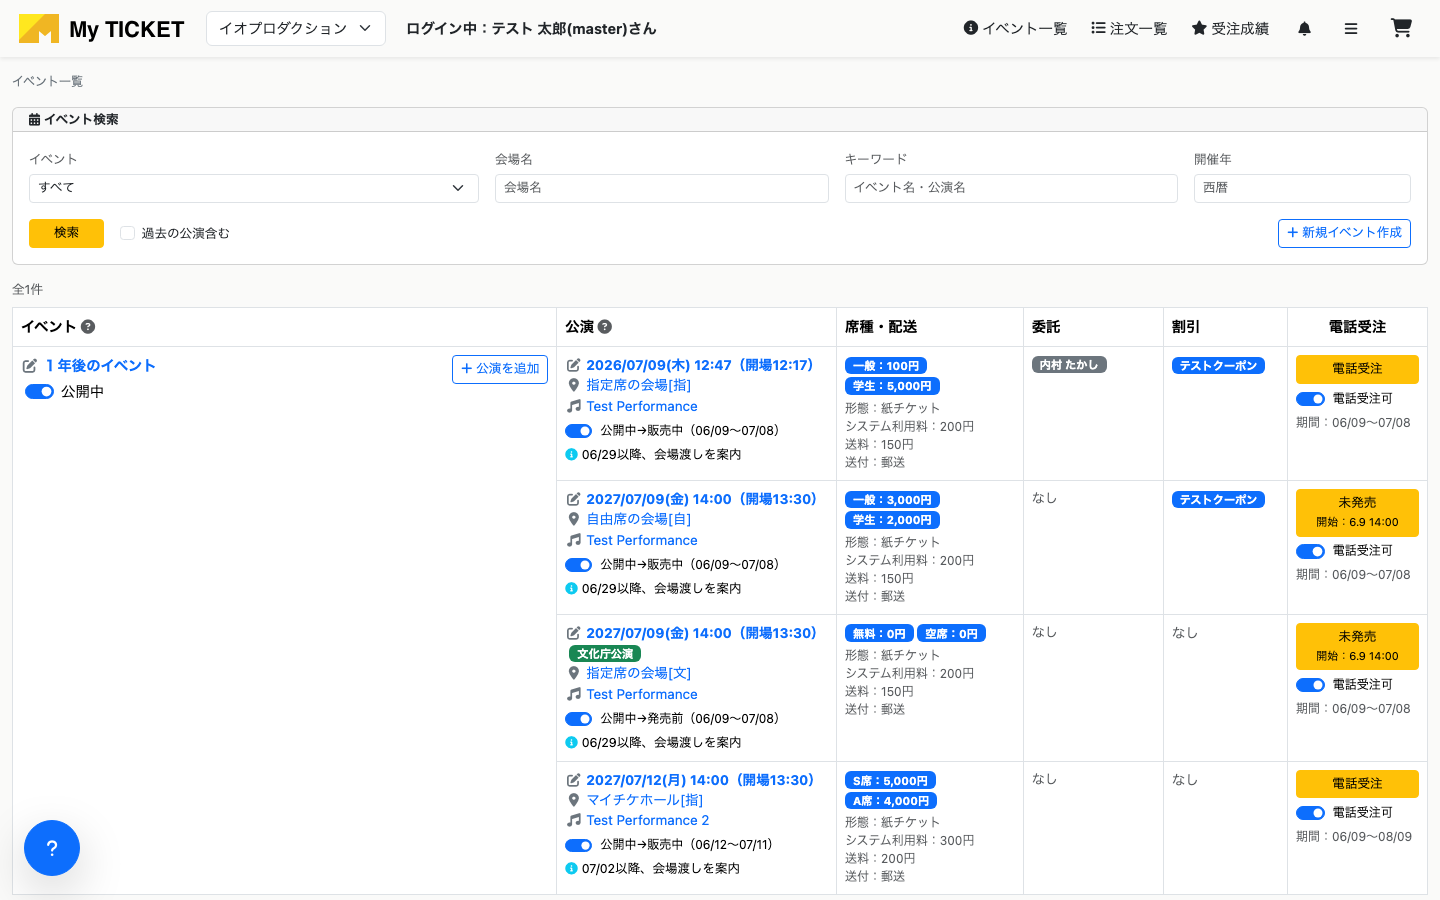Click 会場名 input field
1440x900 pixels.
pyautogui.click(x=662, y=188)
